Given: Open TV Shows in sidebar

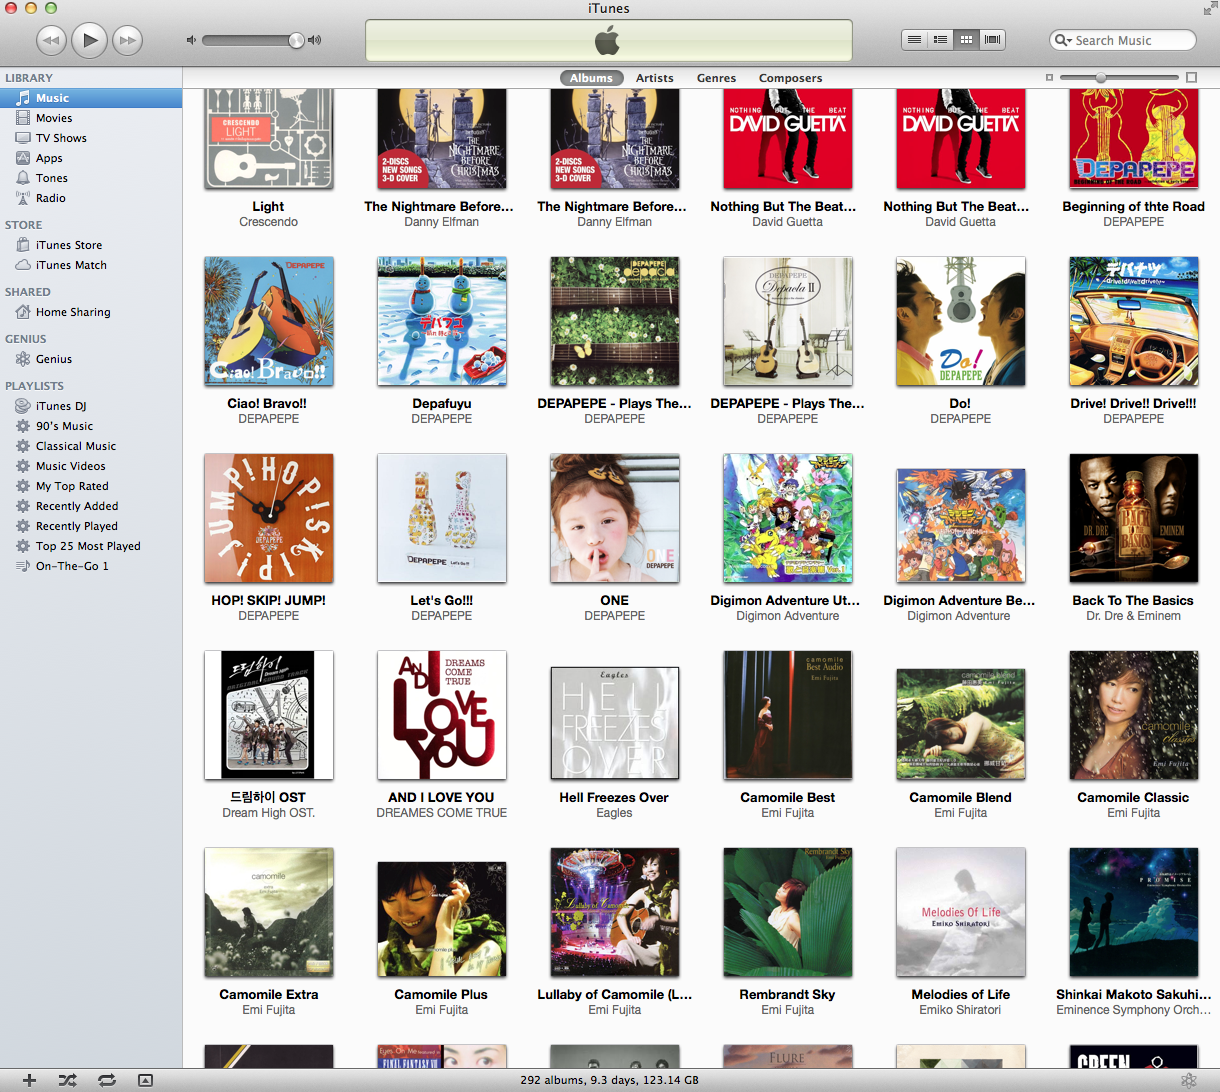Looking at the screenshot, I should (91, 138).
